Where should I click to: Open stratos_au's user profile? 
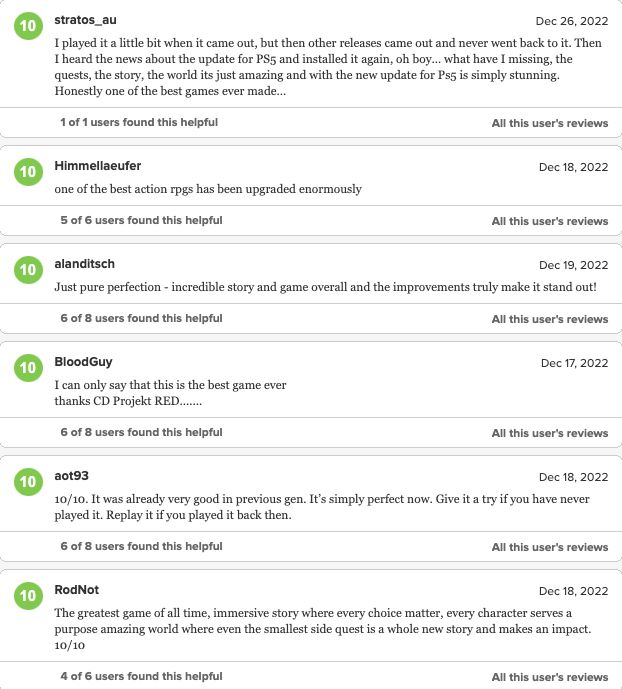85,20
